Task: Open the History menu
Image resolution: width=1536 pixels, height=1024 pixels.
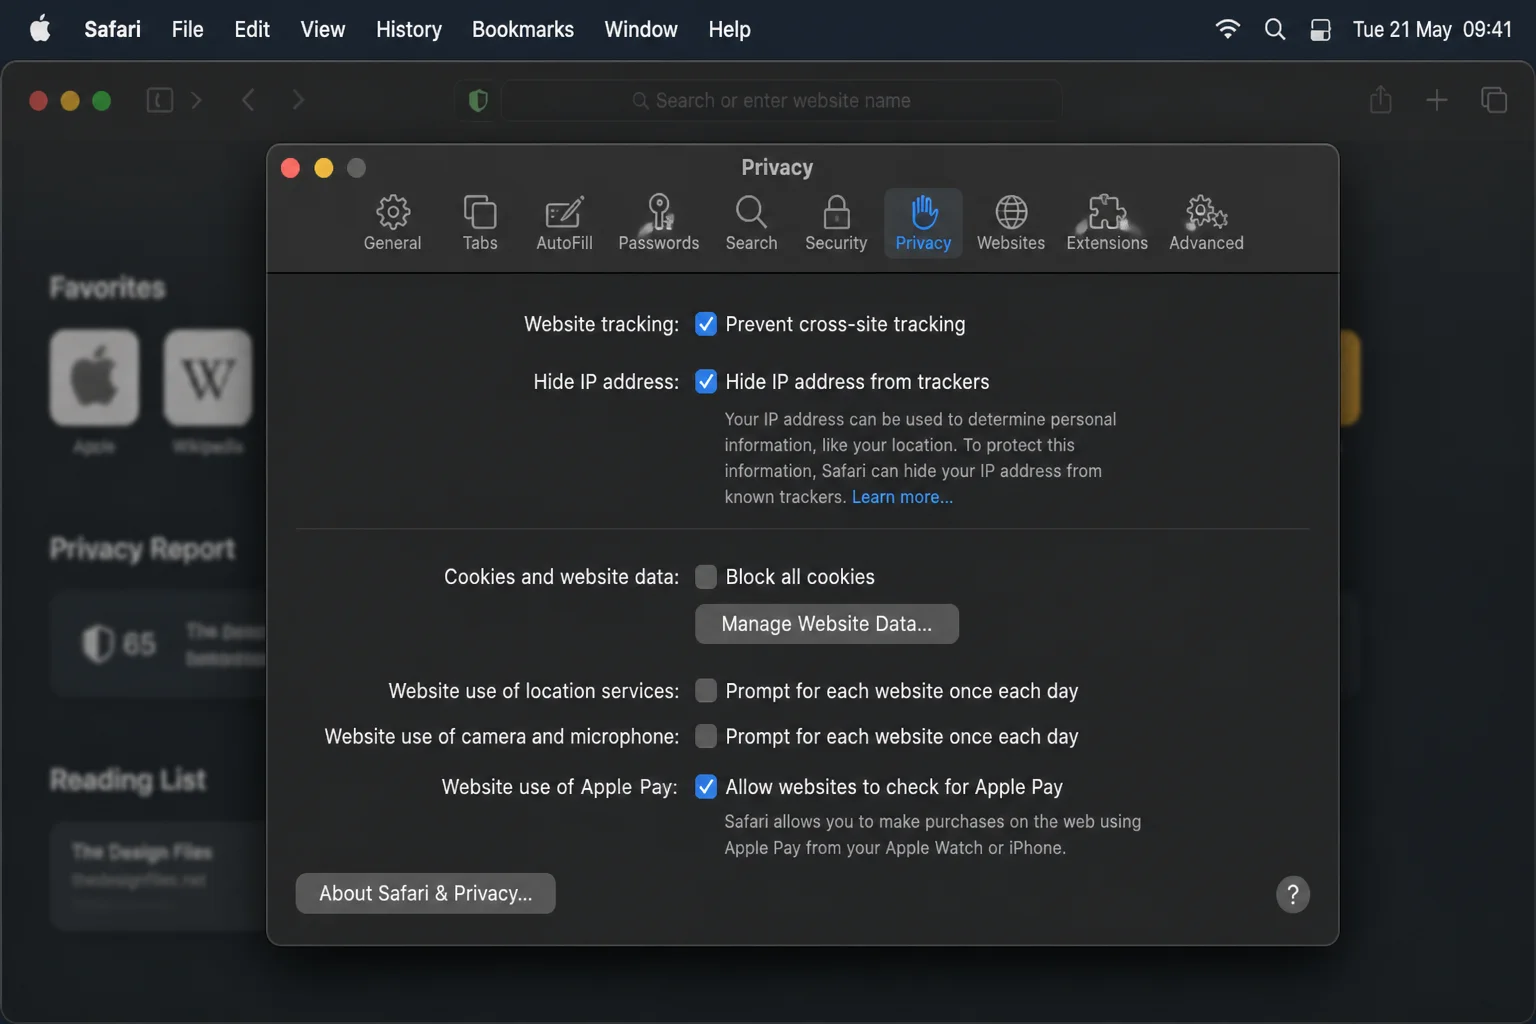Action: click(409, 29)
